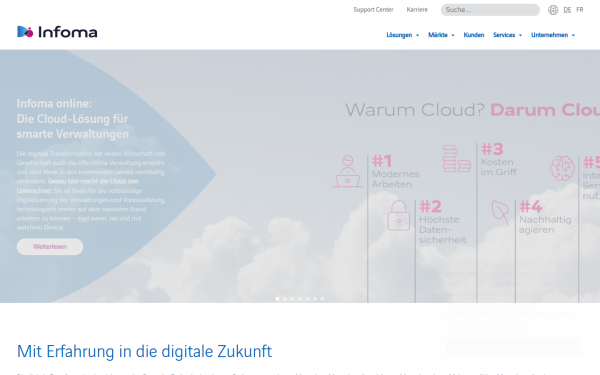
Task: Open the globe language icon
Action: coord(553,10)
